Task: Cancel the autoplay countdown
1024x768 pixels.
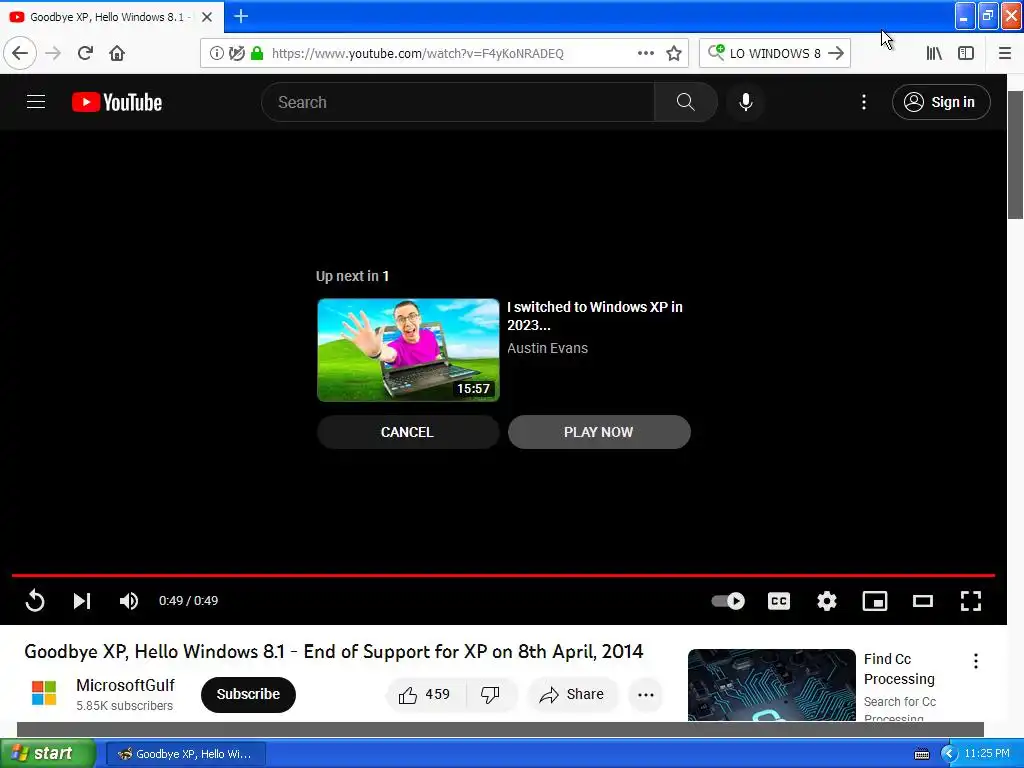Action: click(408, 432)
